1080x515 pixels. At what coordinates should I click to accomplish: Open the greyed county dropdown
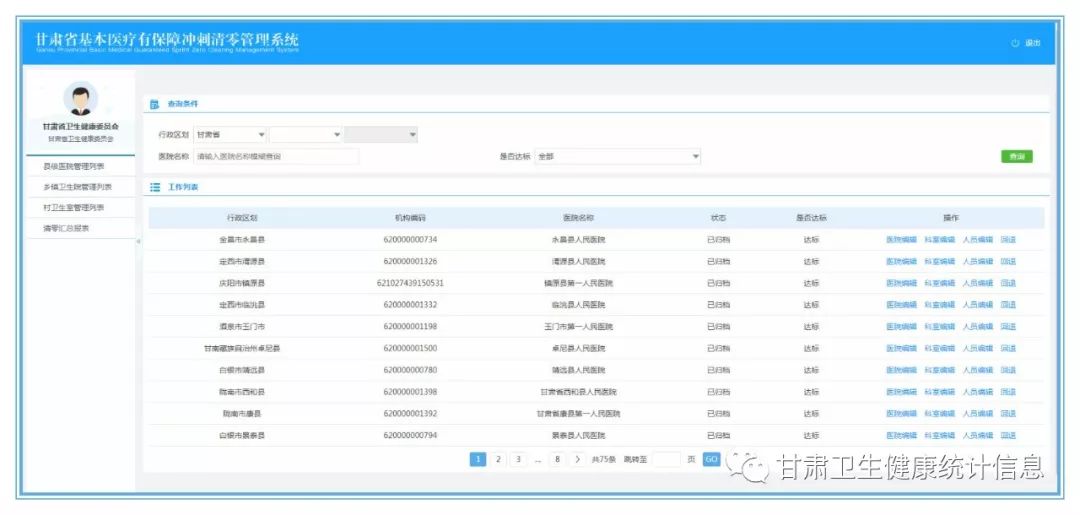(381, 135)
